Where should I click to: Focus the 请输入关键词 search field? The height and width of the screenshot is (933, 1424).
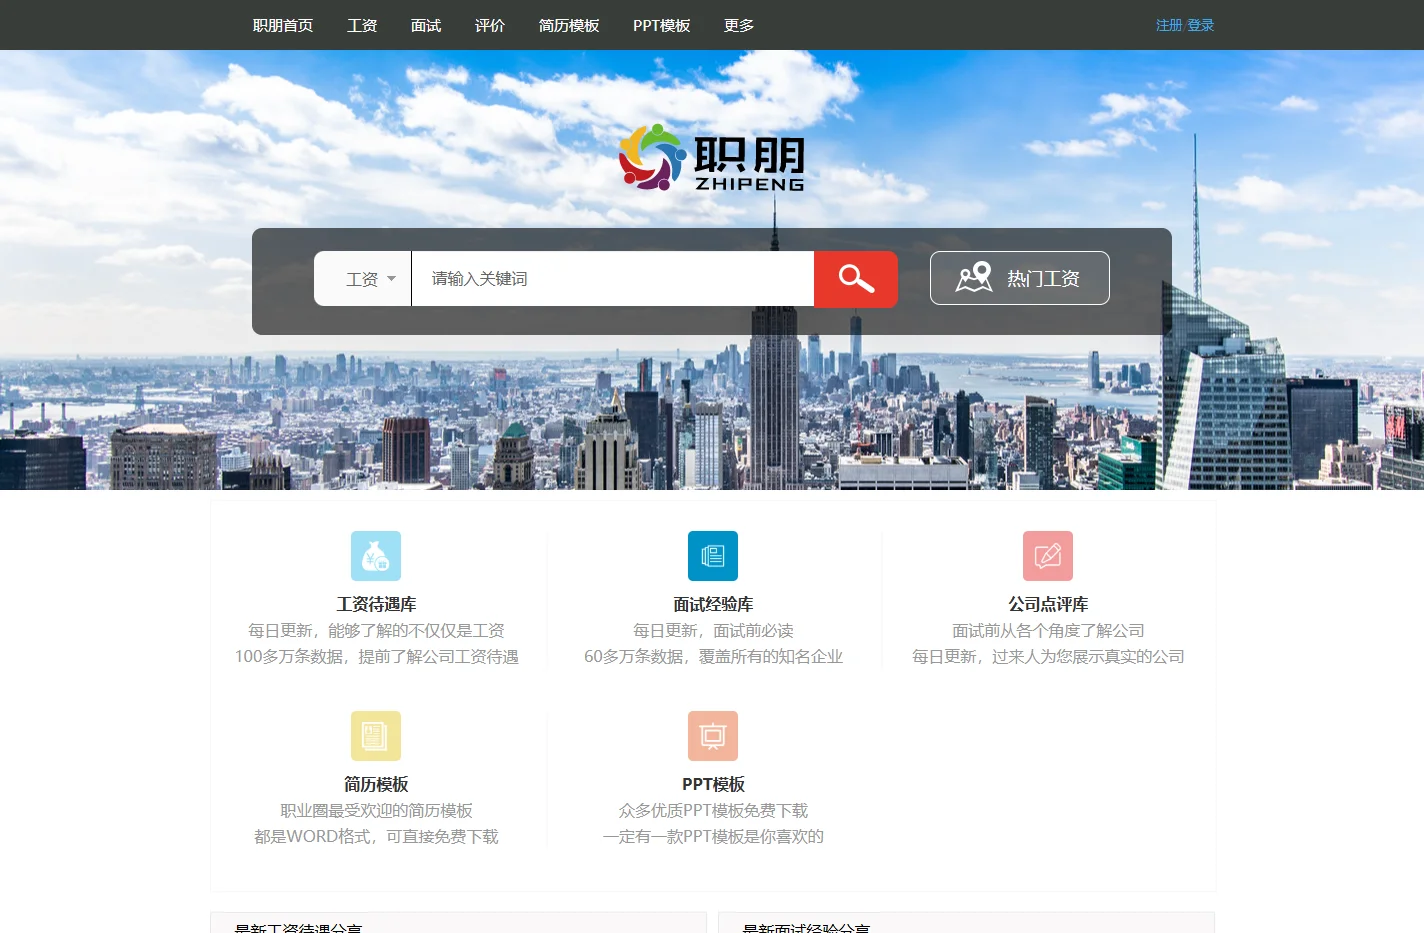pyautogui.click(x=613, y=279)
